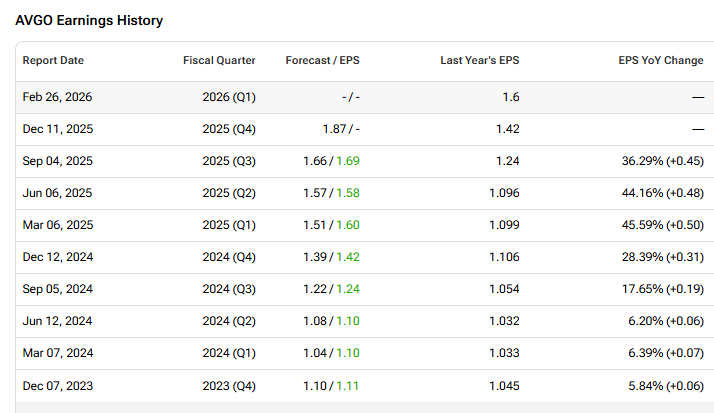Click the green 1.60 EPS value

pyautogui.click(x=347, y=225)
